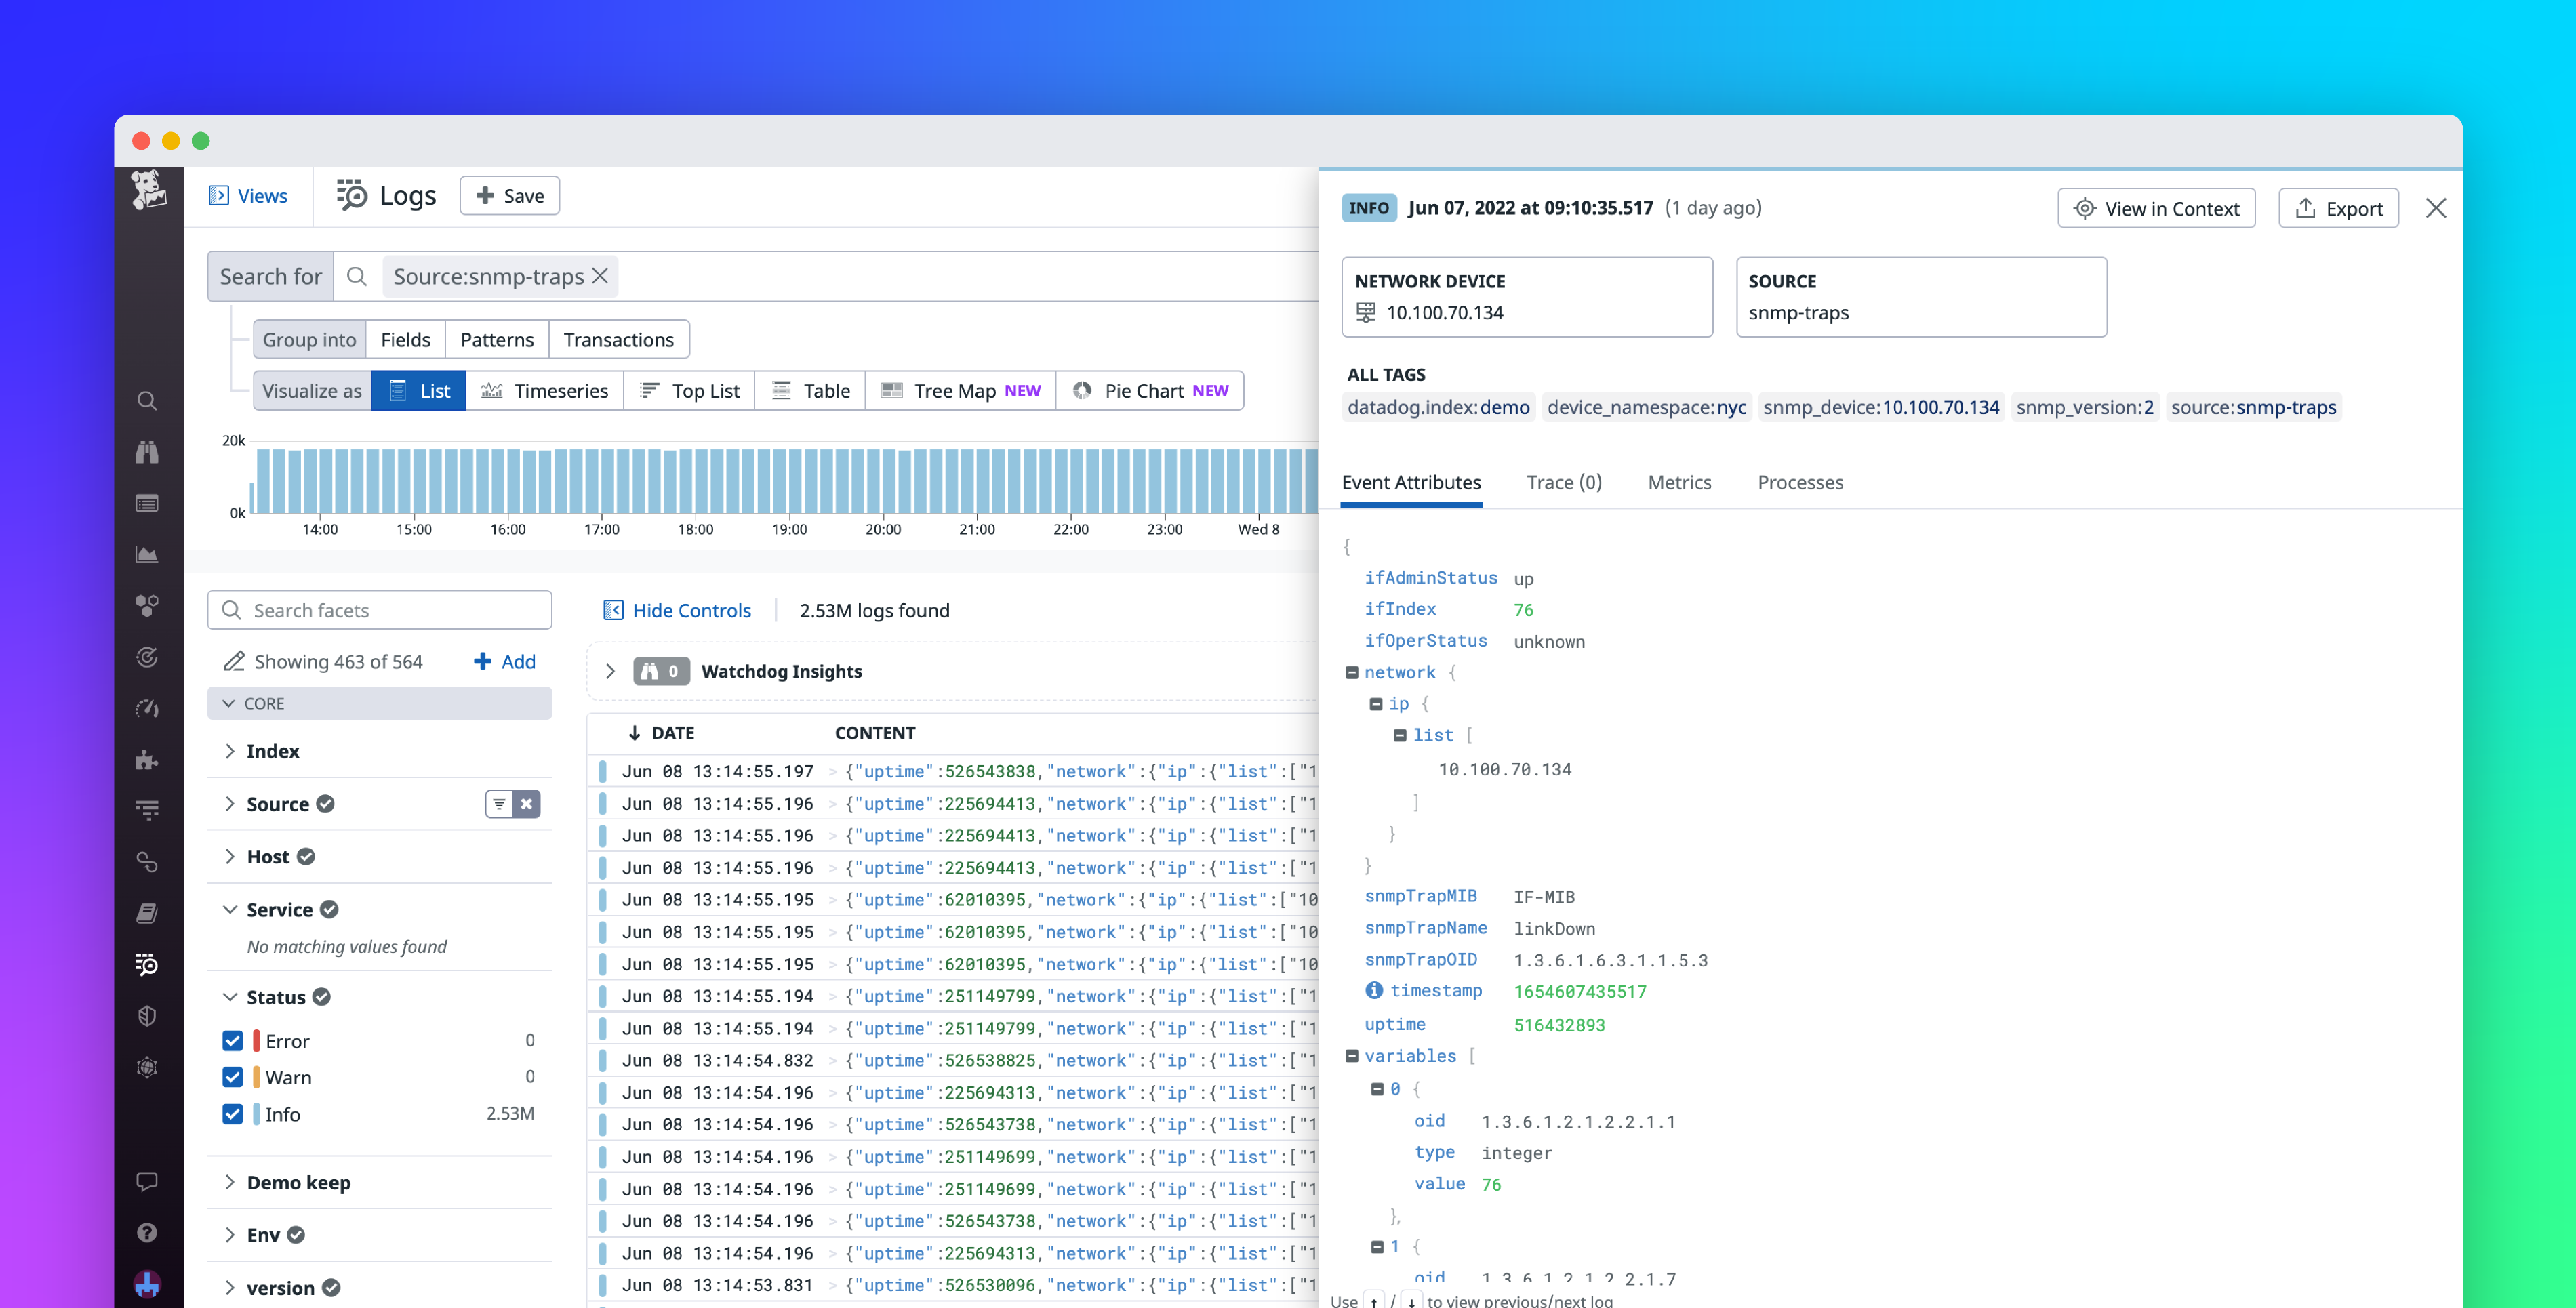Open Watchdog from the left sidebar

(147, 451)
